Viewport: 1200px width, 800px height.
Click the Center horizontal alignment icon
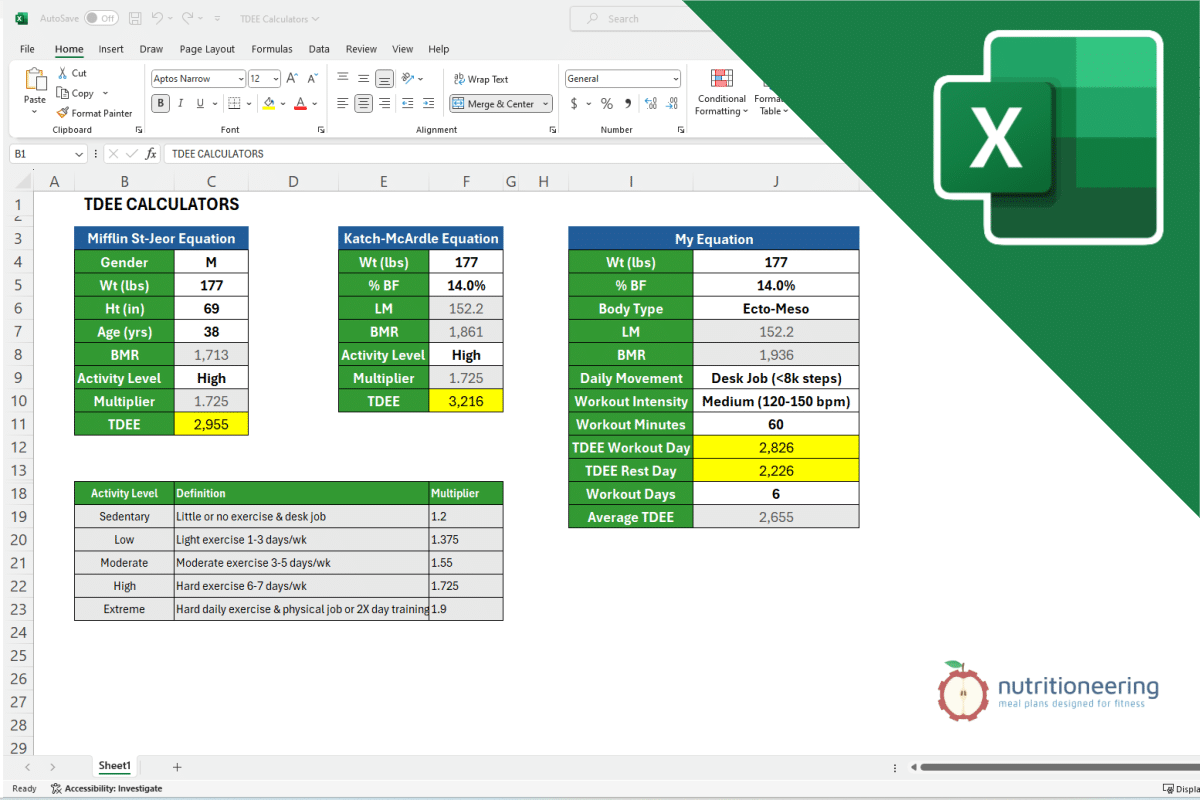[x=363, y=103]
